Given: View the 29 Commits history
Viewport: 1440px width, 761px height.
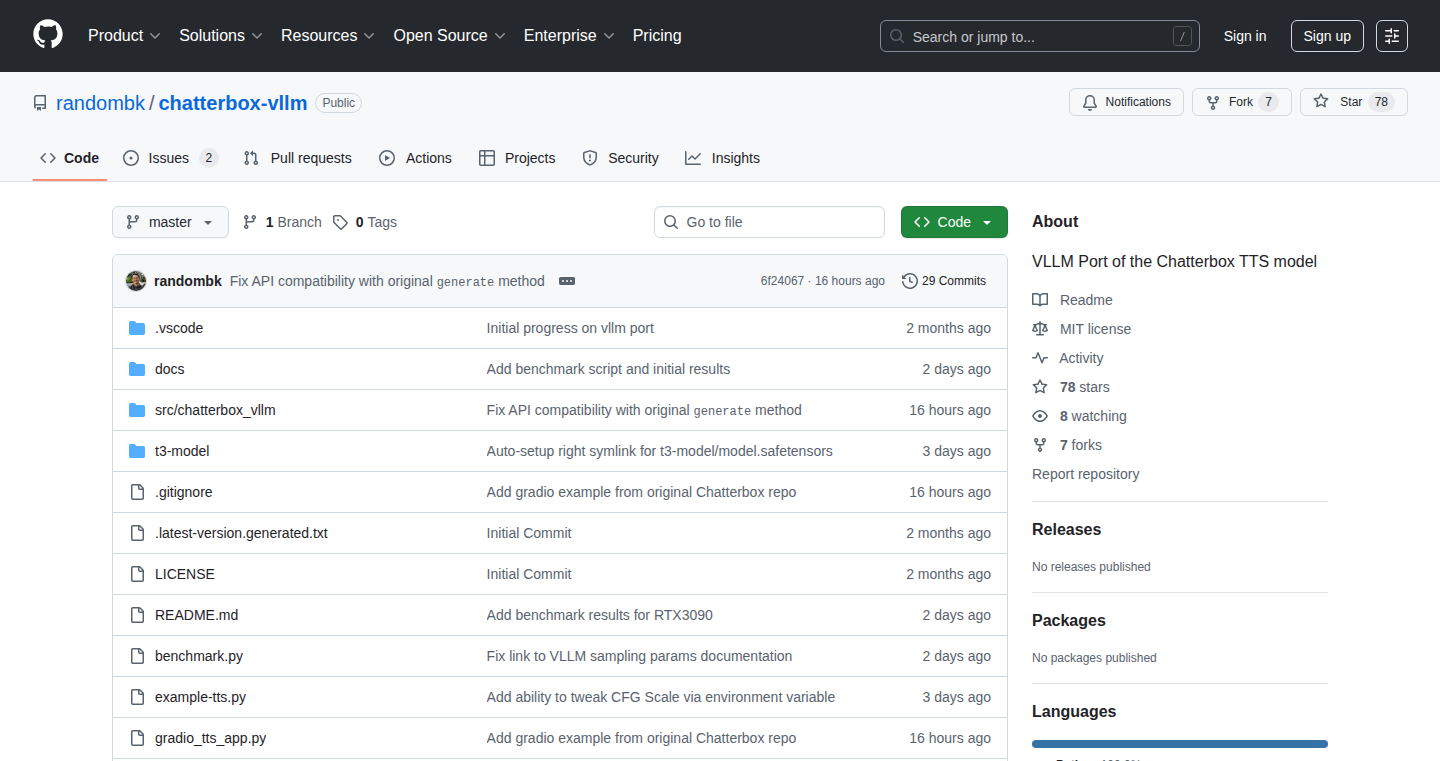Looking at the screenshot, I should click(944, 281).
